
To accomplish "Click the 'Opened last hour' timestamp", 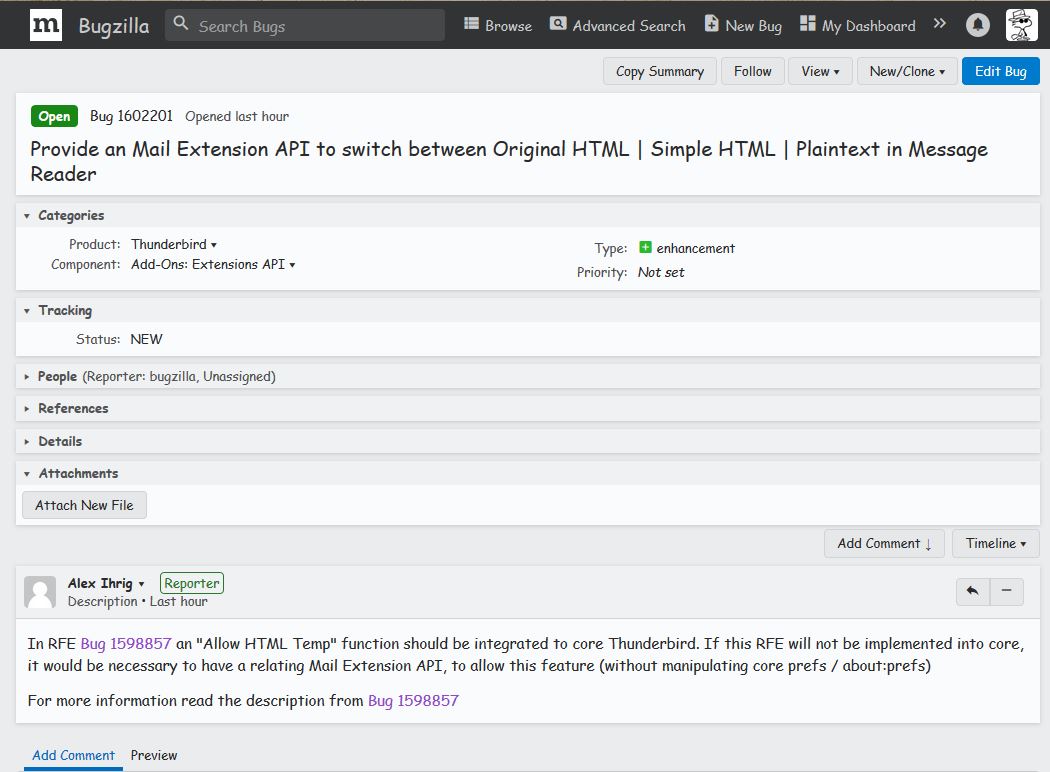I will click(237, 117).
